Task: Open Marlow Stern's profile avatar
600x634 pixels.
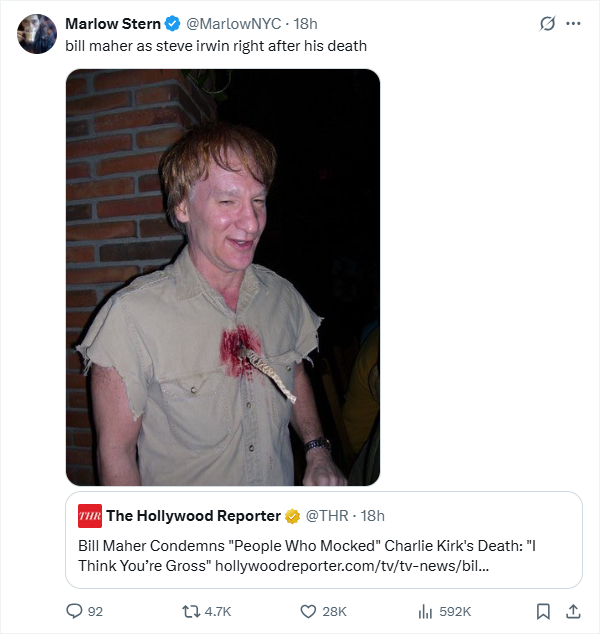Action: (37, 34)
